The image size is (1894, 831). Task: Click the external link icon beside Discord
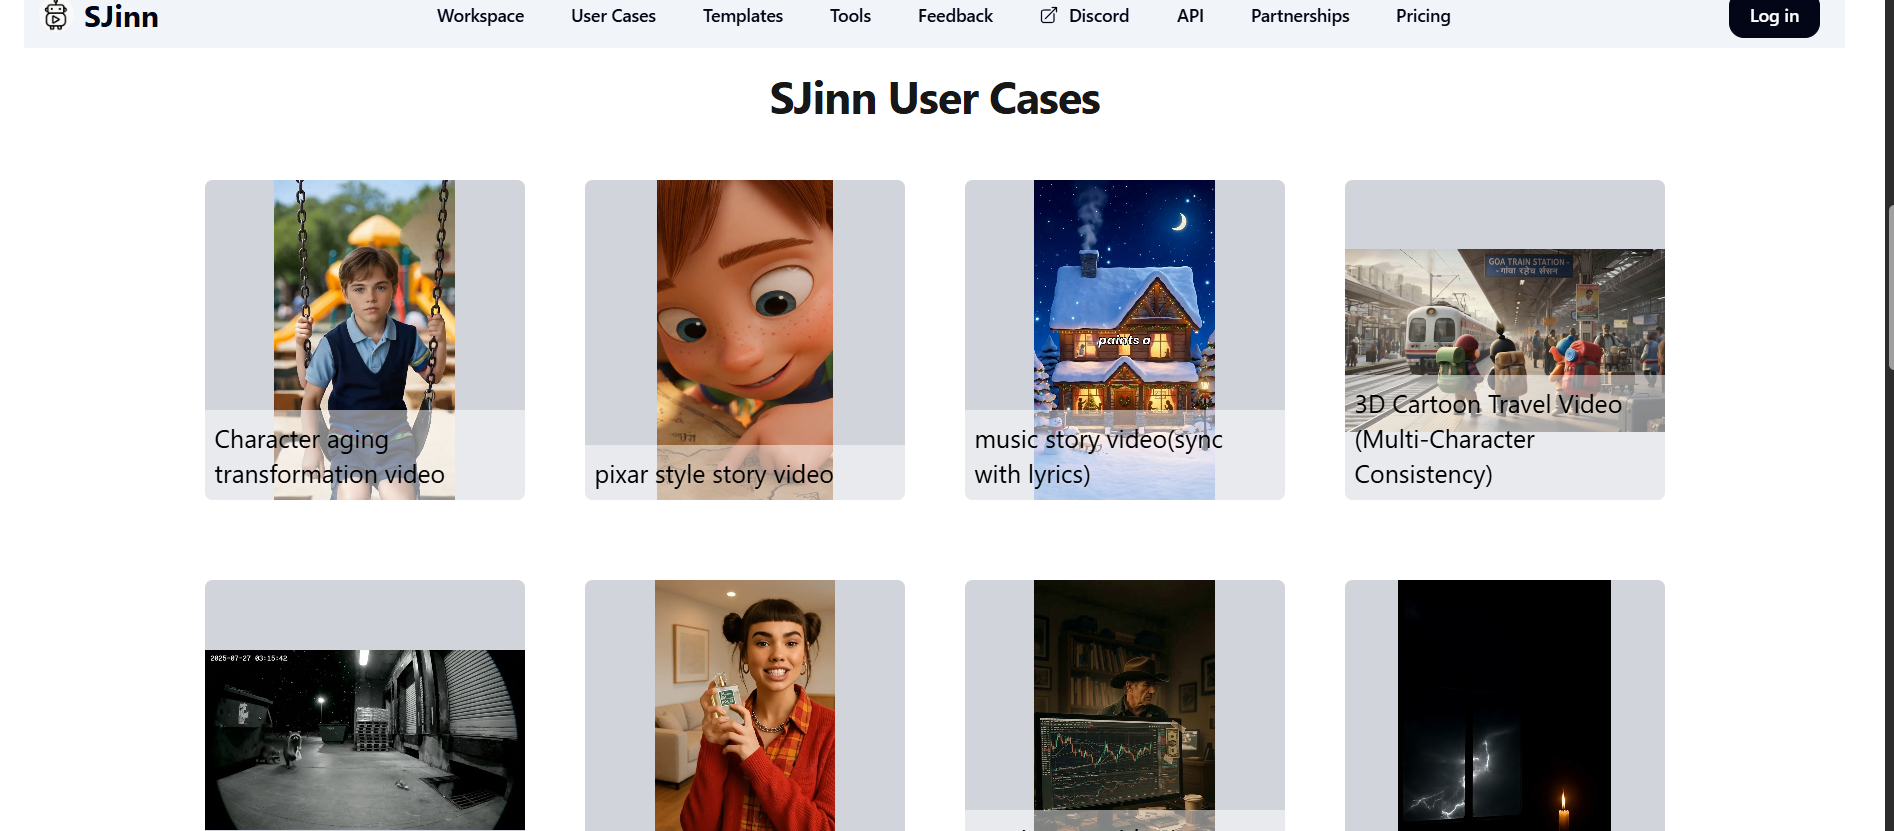click(x=1049, y=16)
